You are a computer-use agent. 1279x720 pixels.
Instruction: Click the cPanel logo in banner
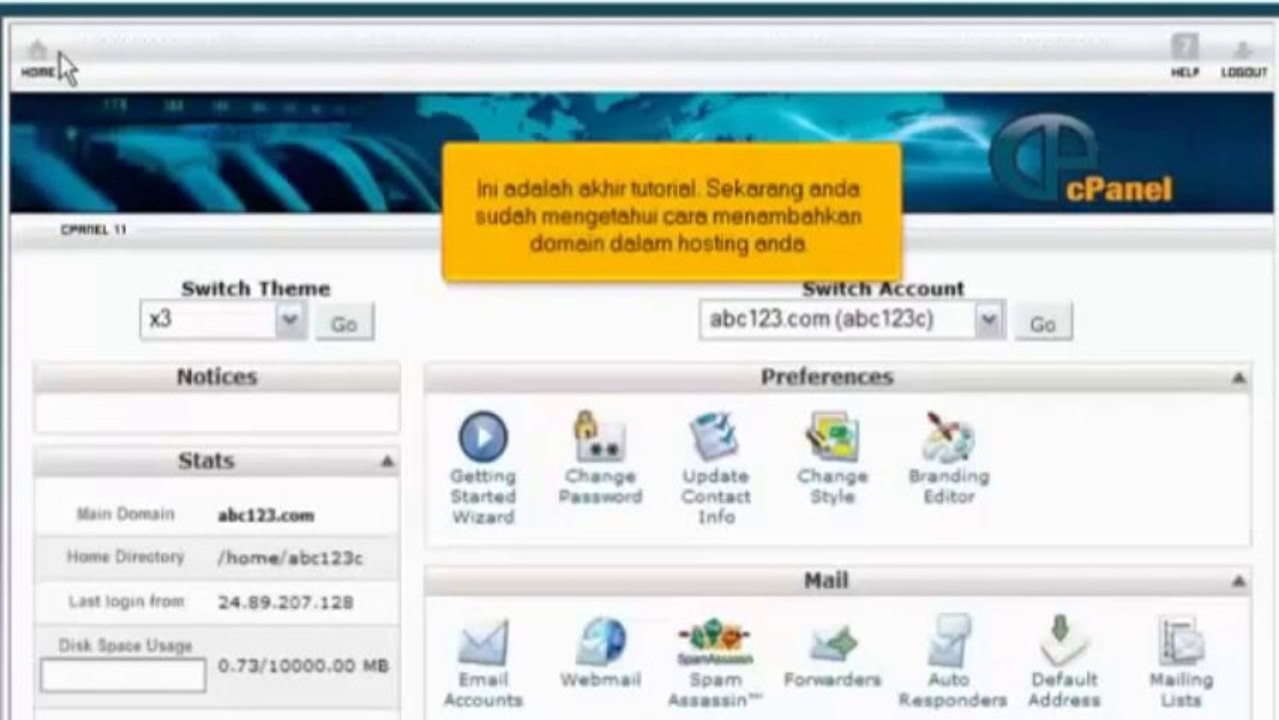1080,160
